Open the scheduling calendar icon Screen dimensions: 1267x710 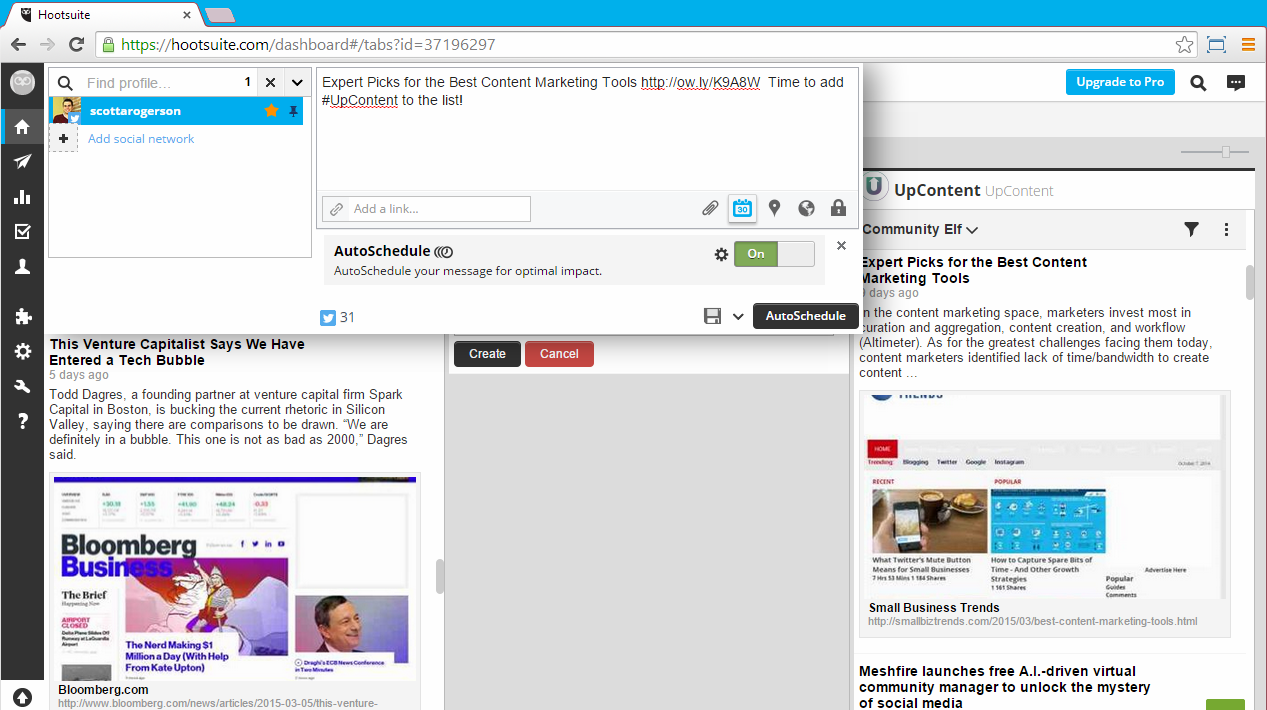pyautogui.click(x=742, y=208)
